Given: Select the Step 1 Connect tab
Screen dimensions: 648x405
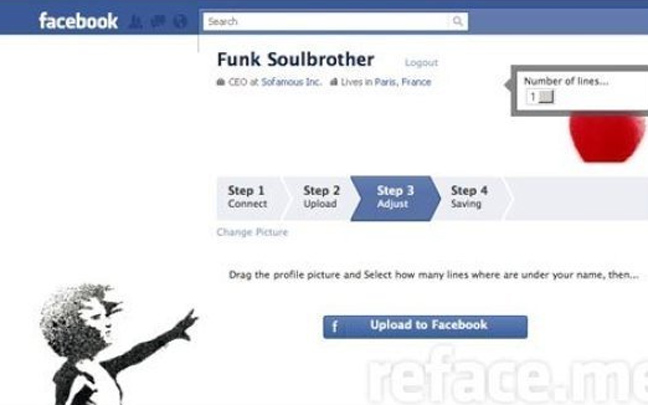Looking at the screenshot, I should pyautogui.click(x=251, y=198).
